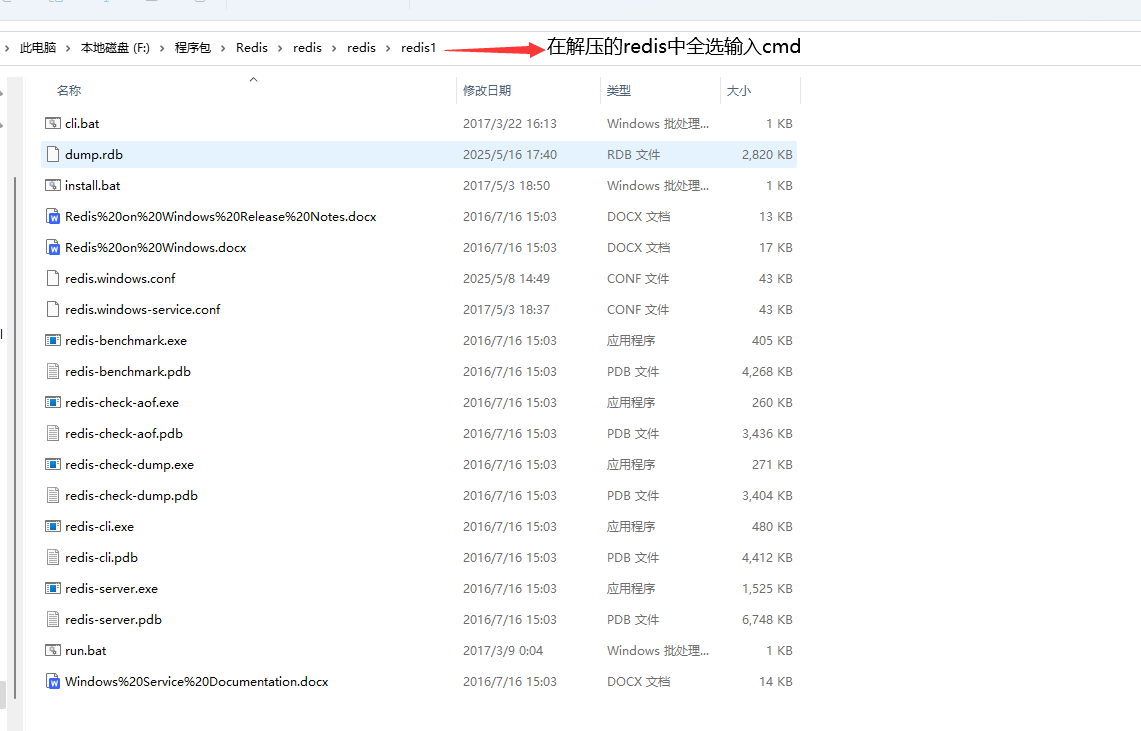Image resolution: width=1141 pixels, height=731 pixels.
Task: Select the file name cli.bat
Action: tap(82, 124)
